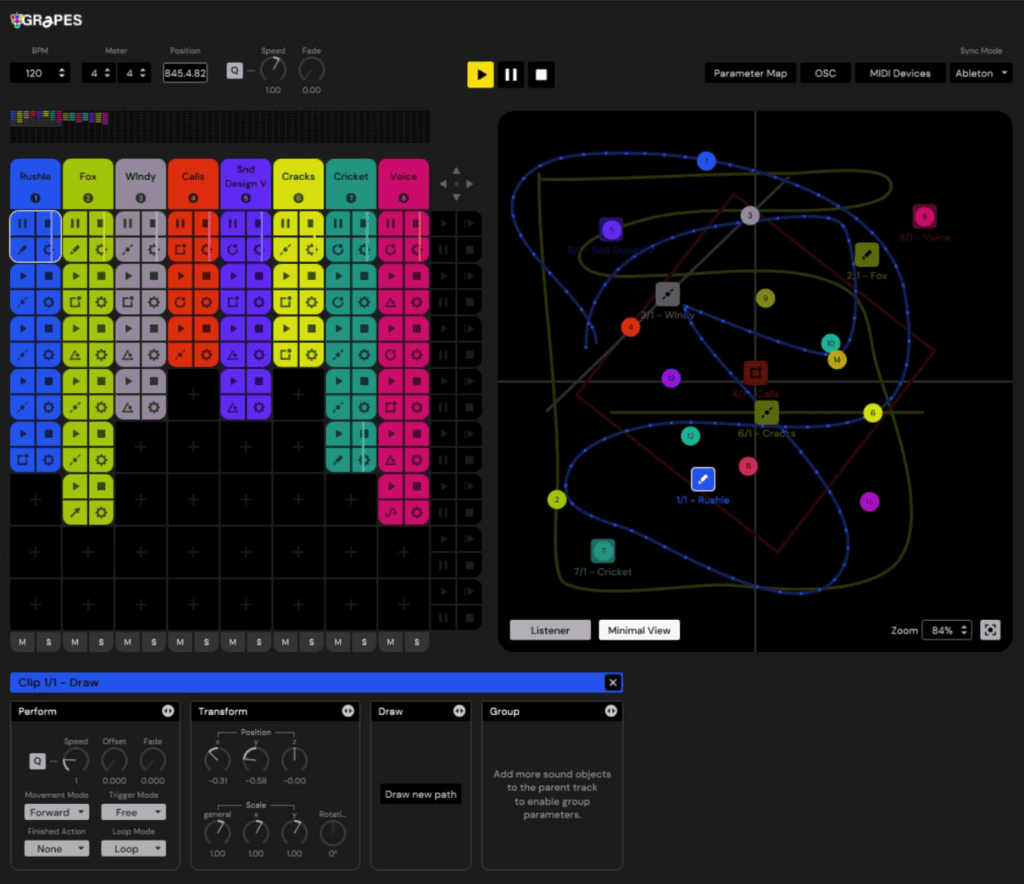The width and height of the screenshot is (1024, 884).
Task: Adjust the 84% Zoom stepper
Action: (964, 630)
